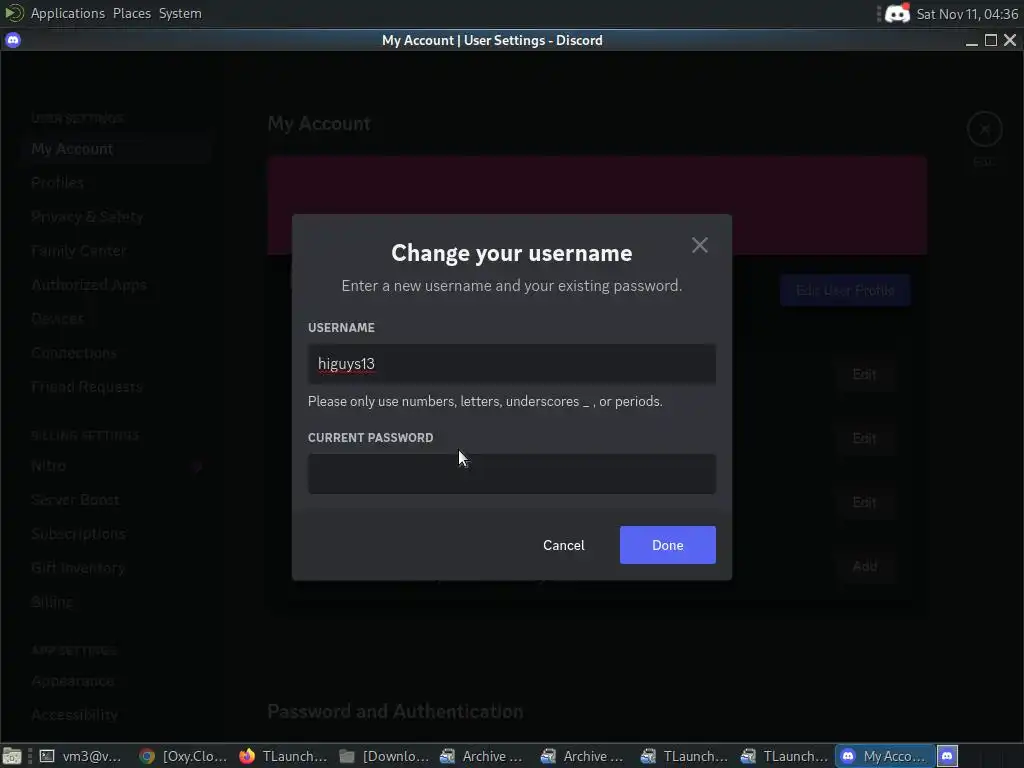Minimize the Discord window

(971, 40)
